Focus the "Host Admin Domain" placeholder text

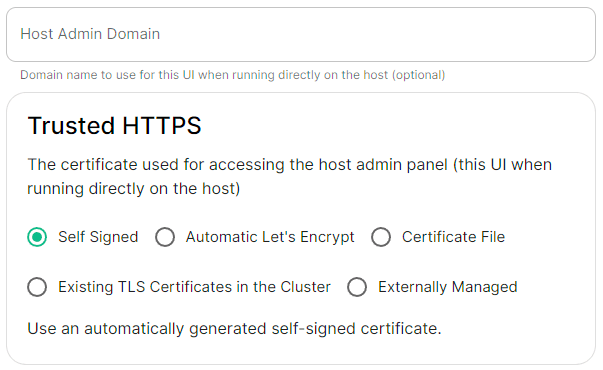click(90, 34)
